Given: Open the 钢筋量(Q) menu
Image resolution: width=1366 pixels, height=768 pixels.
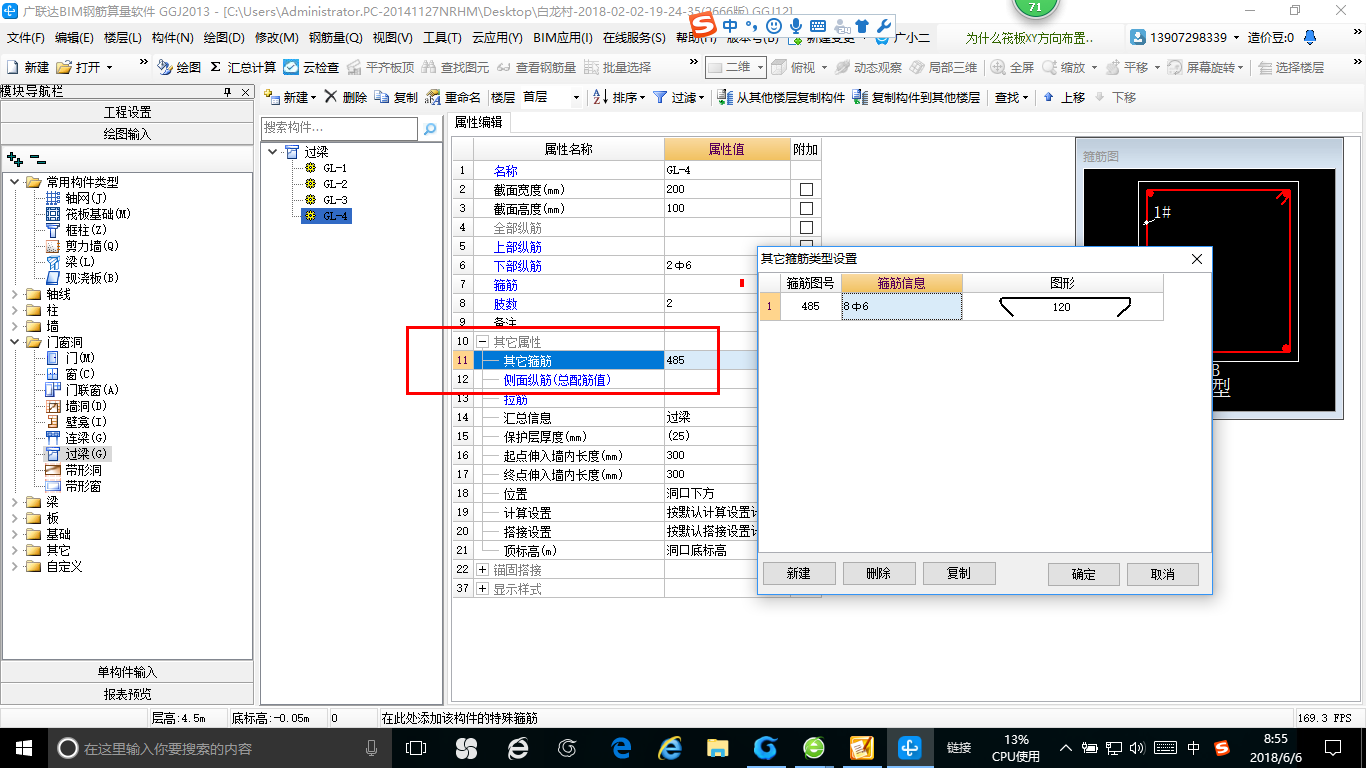Looking at the screenshot, I should pos(335,38).
